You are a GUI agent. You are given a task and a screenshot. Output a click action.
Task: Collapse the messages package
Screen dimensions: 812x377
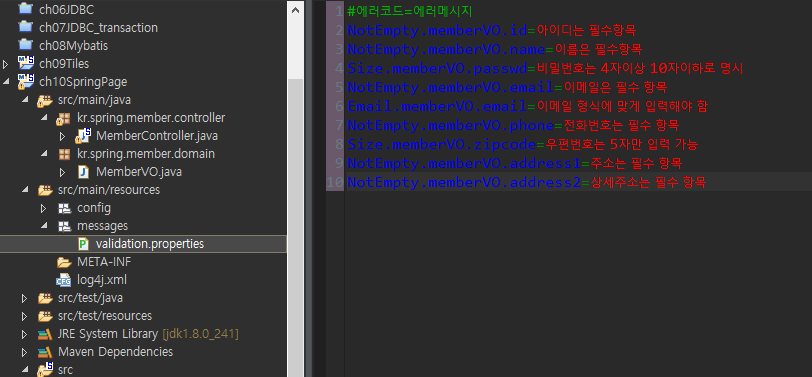pyautogui.click(x=44, y=226)
